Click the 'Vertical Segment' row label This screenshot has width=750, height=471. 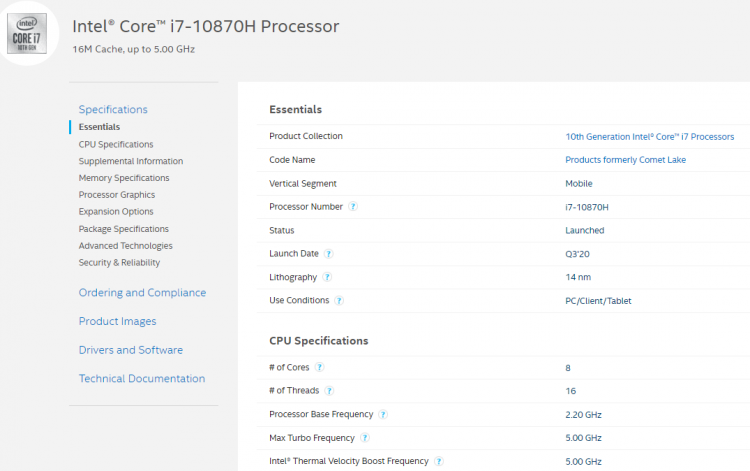(x=303, y=184)
